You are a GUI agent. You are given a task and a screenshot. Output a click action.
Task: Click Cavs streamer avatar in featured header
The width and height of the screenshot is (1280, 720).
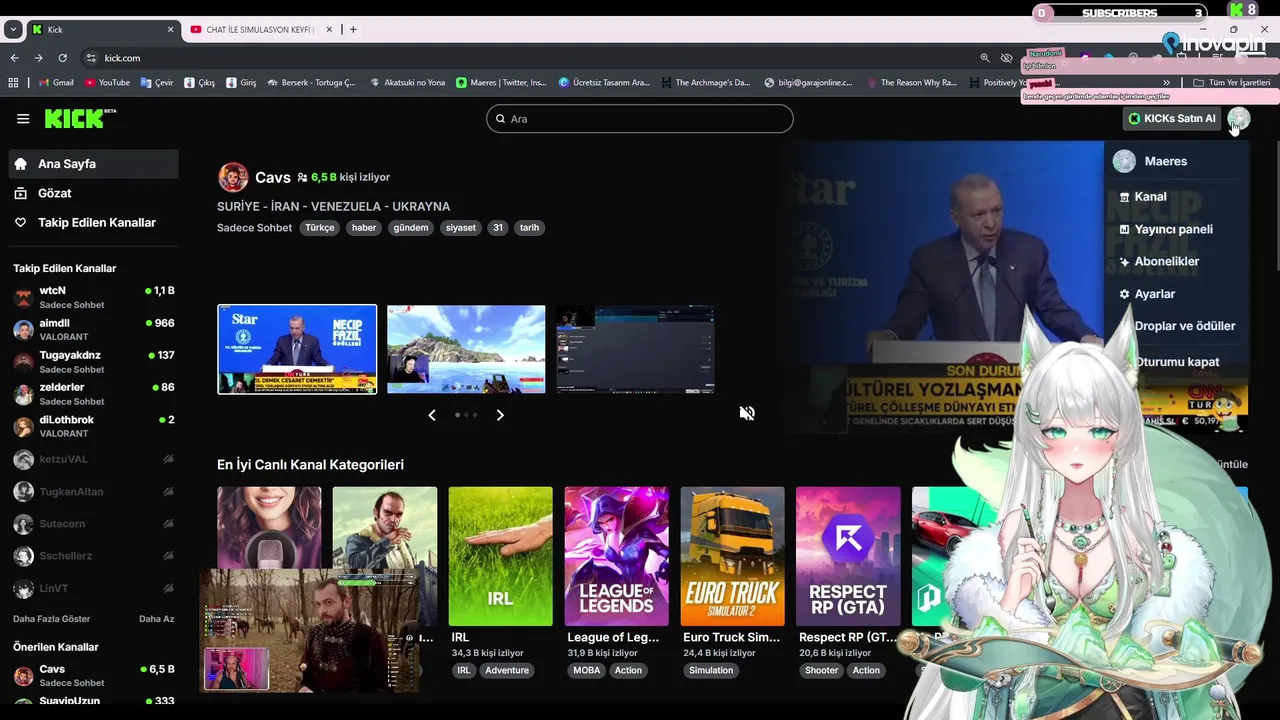pyautogui.click(x=233, y=177)
